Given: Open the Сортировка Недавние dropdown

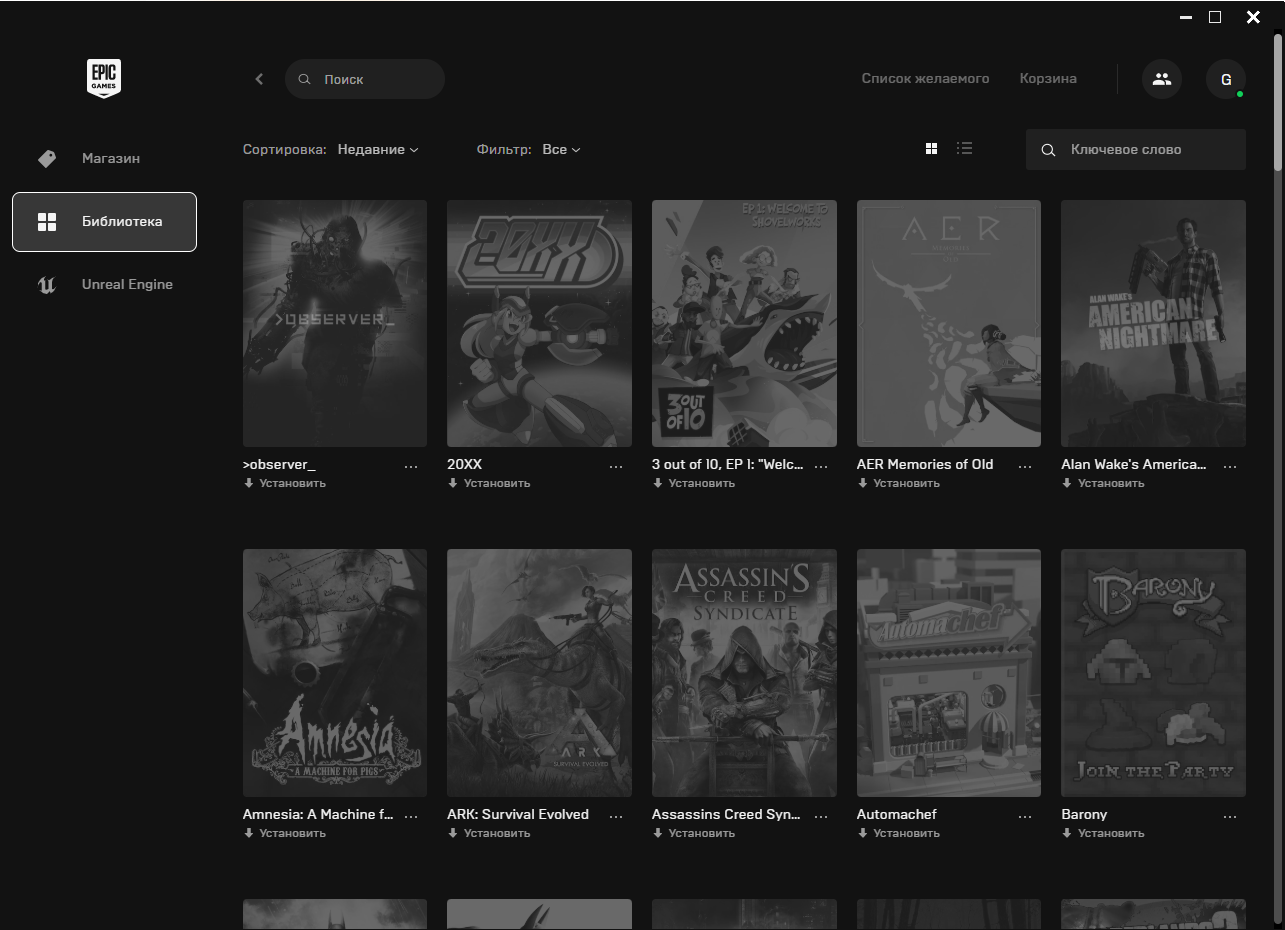Looking at the screenshot, I should tap(378, 149).
